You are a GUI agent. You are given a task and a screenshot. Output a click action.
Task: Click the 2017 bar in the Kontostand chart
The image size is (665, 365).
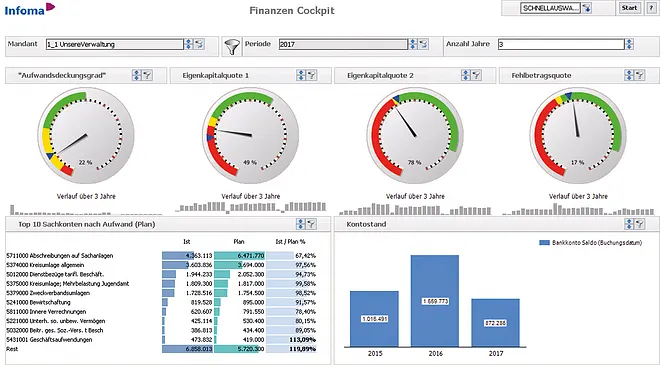pyautogui.click(x=495, y=323)
